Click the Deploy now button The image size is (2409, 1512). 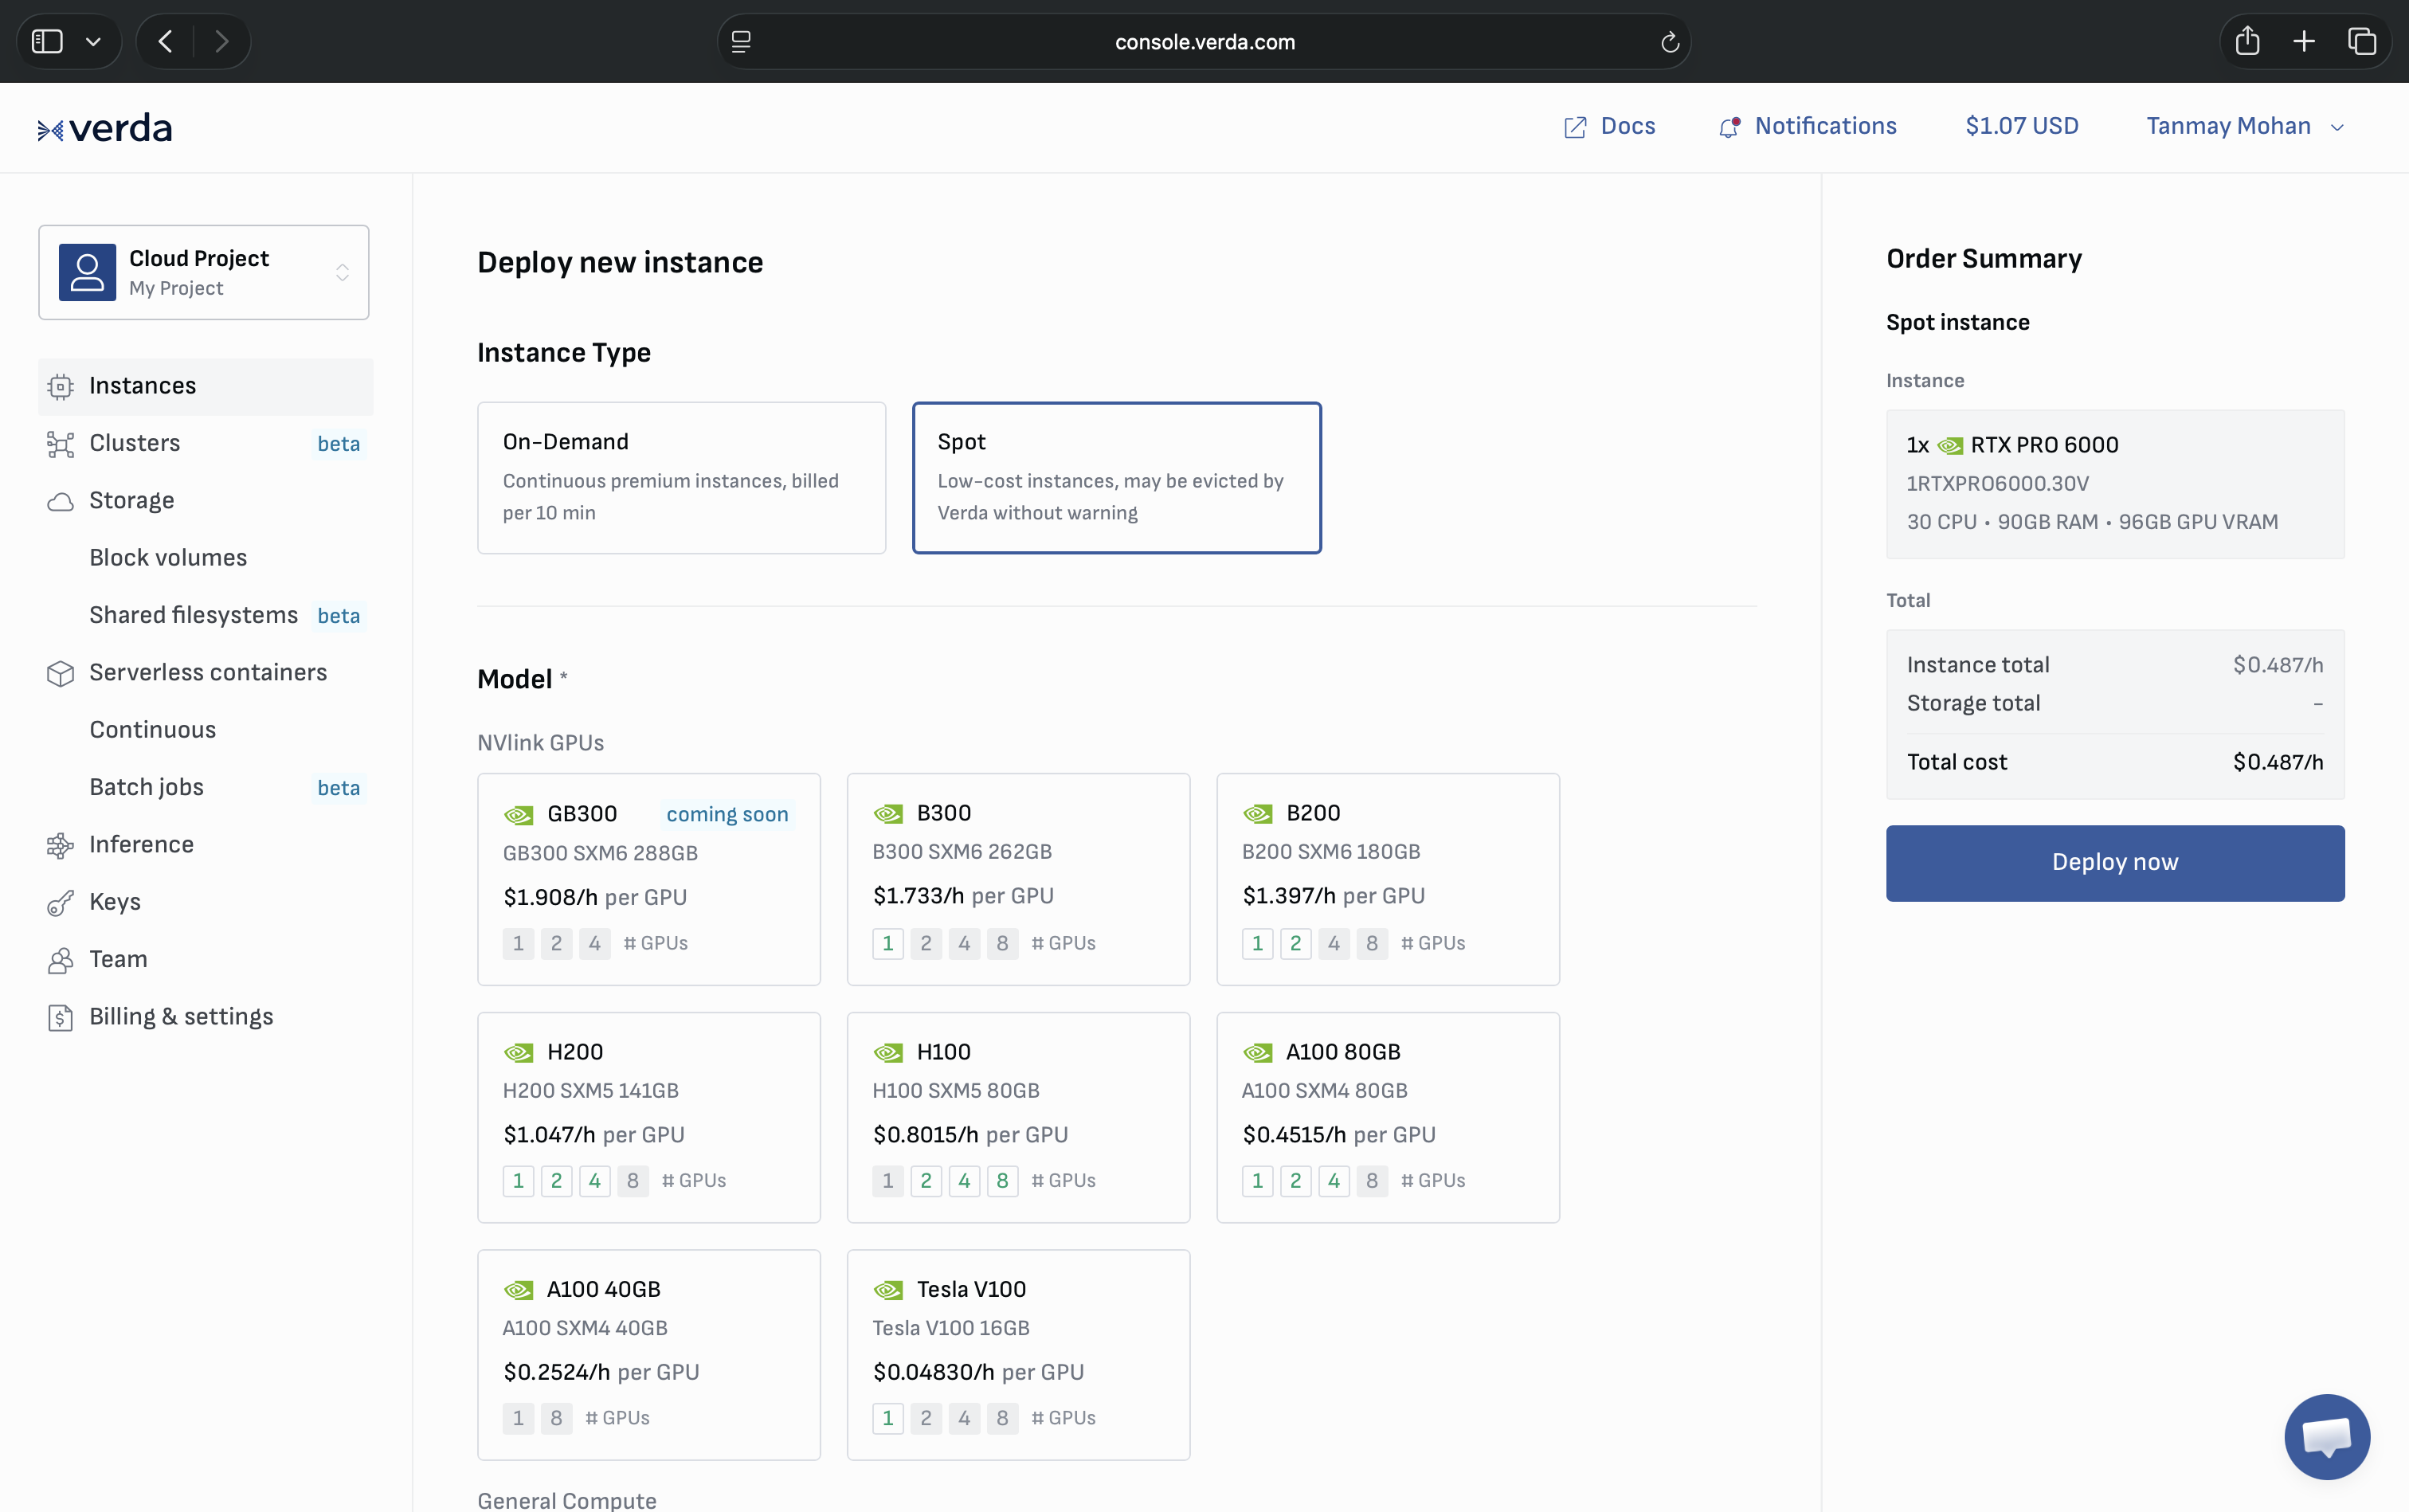(x=2115, y=863)
